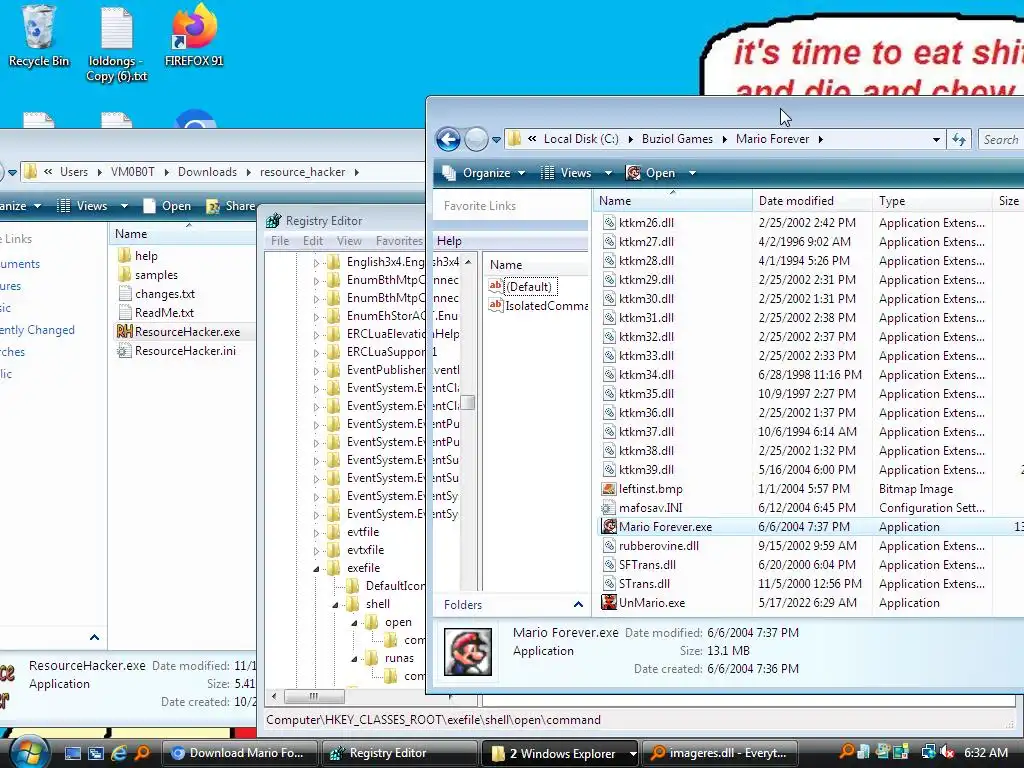Select the STrans.dll file
Screen dimensions: 1024x768
pos(644,583)
